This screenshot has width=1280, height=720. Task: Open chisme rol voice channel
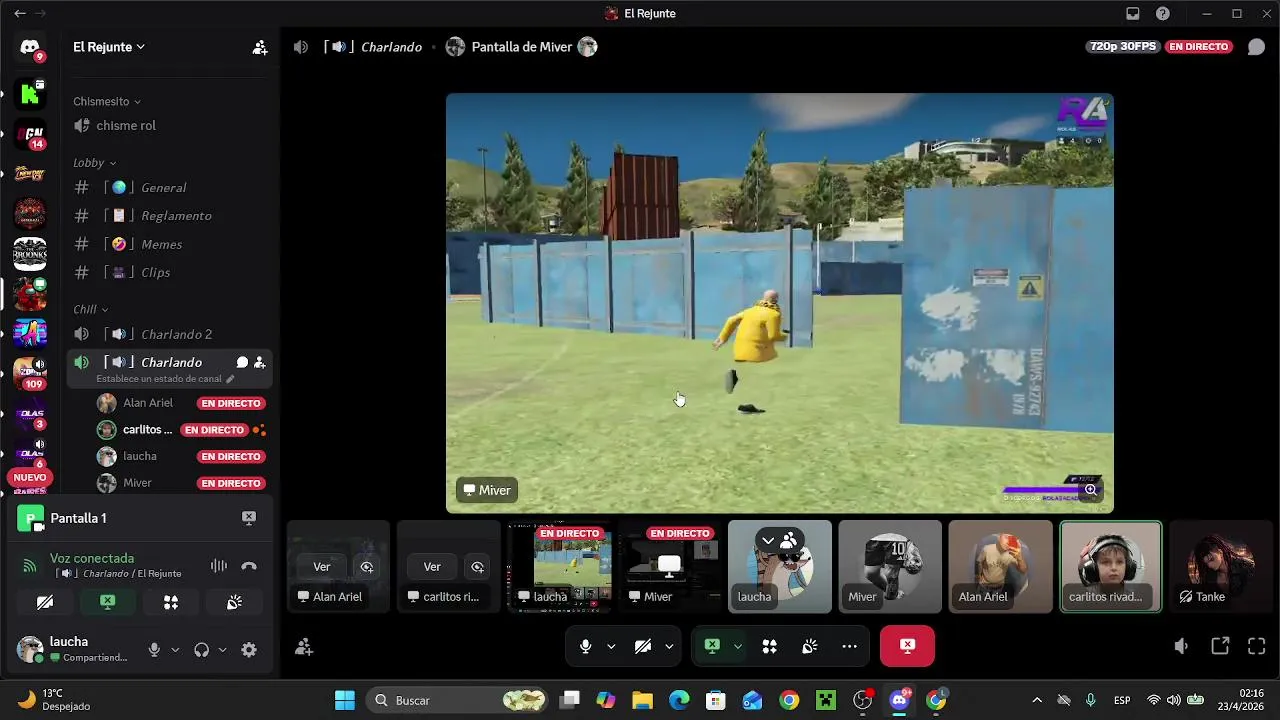click(169, 126)
